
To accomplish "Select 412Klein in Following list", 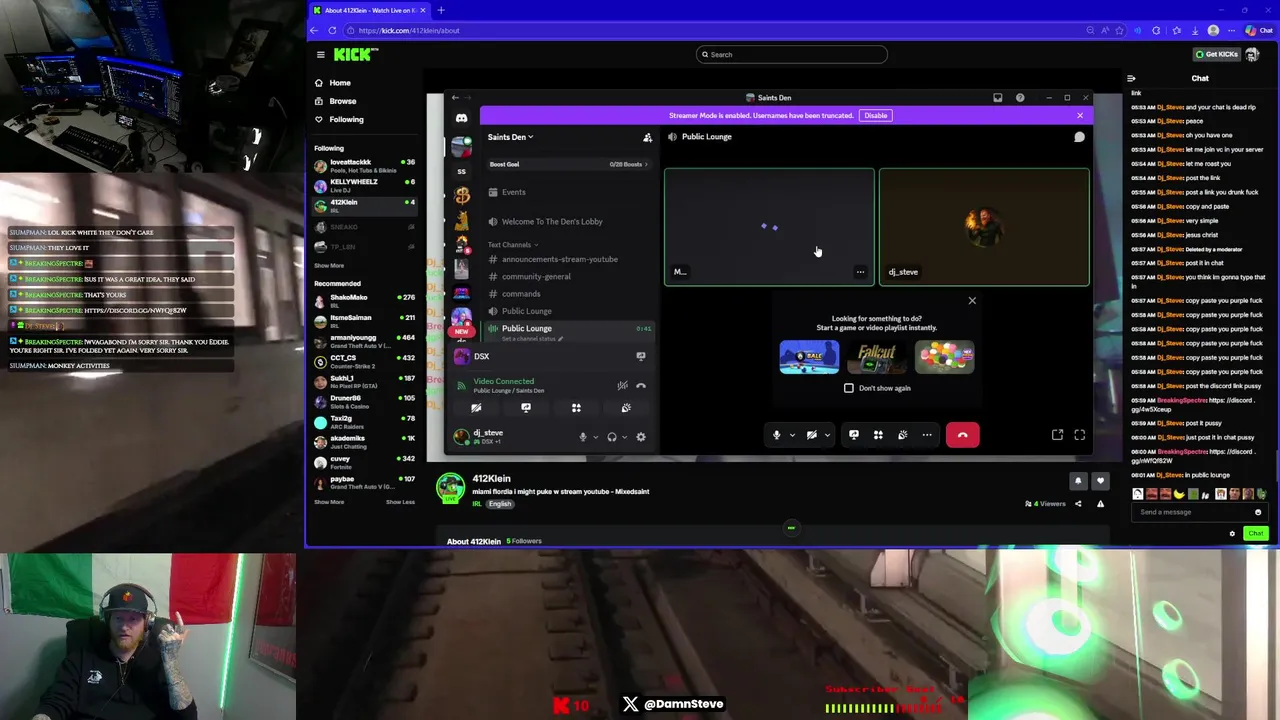I will pos(364,204).
